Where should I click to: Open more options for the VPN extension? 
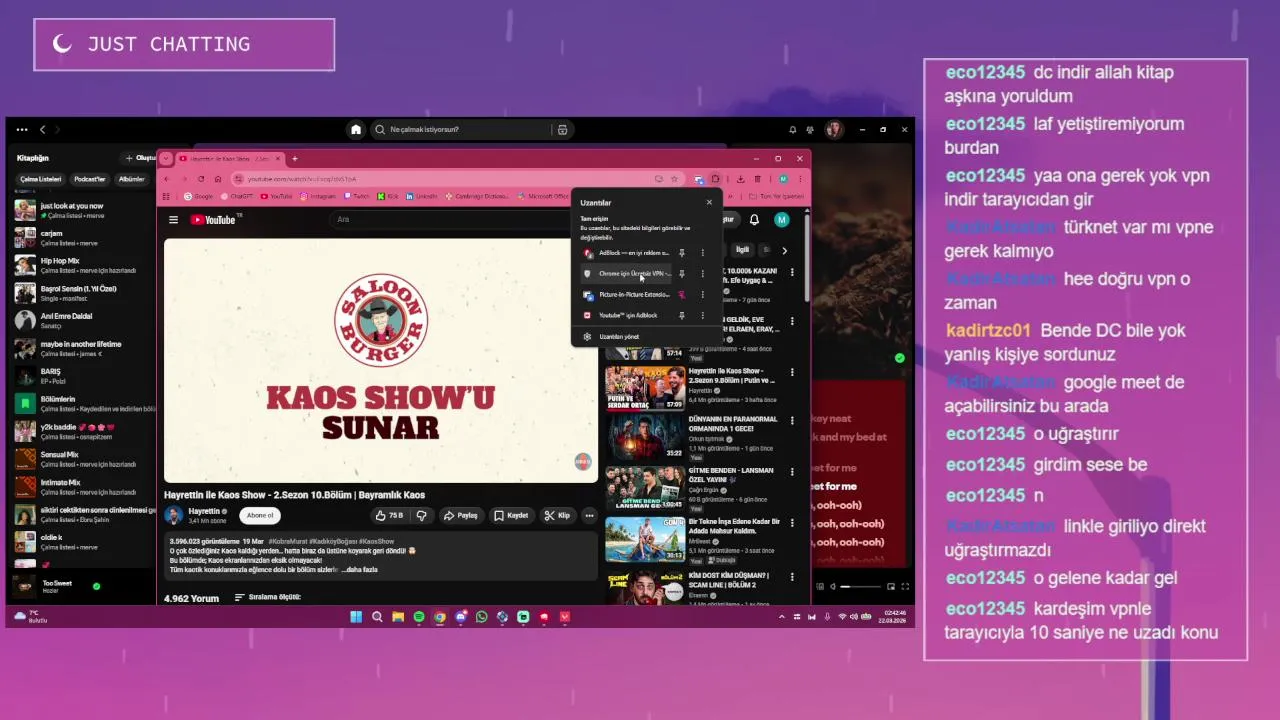pos(702,273)
